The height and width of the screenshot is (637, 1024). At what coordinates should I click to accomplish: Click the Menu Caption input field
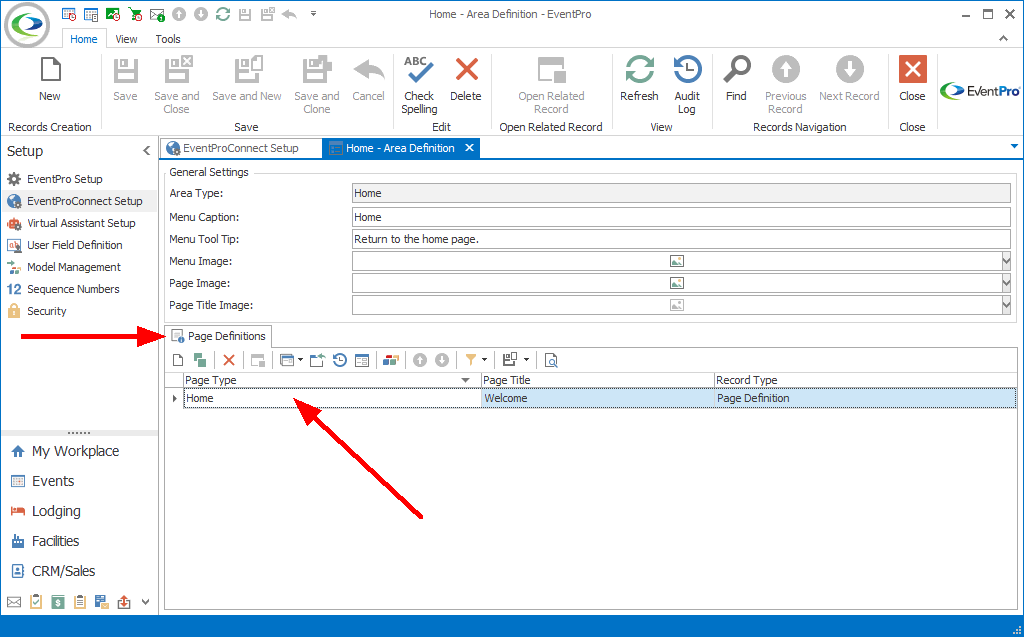pos(681,218)
